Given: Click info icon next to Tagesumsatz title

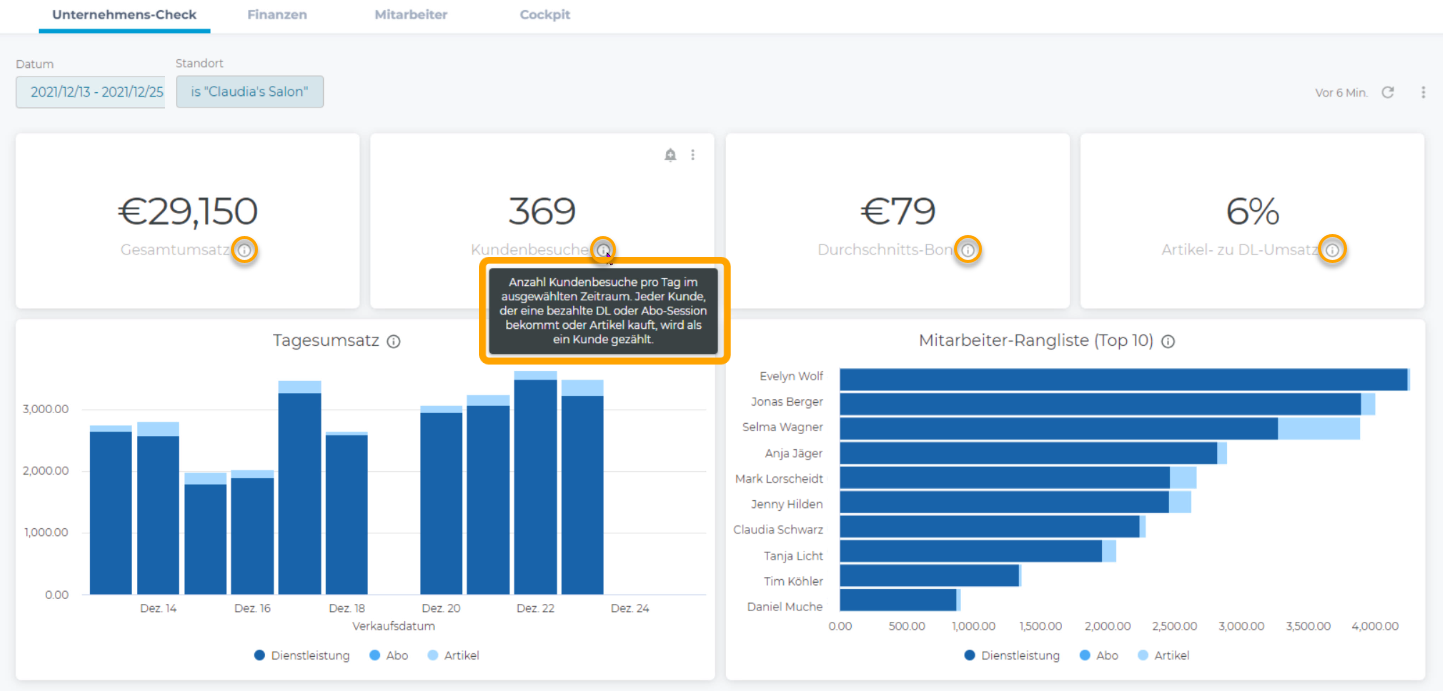Looking at the screenshot, I should (394, 342).
